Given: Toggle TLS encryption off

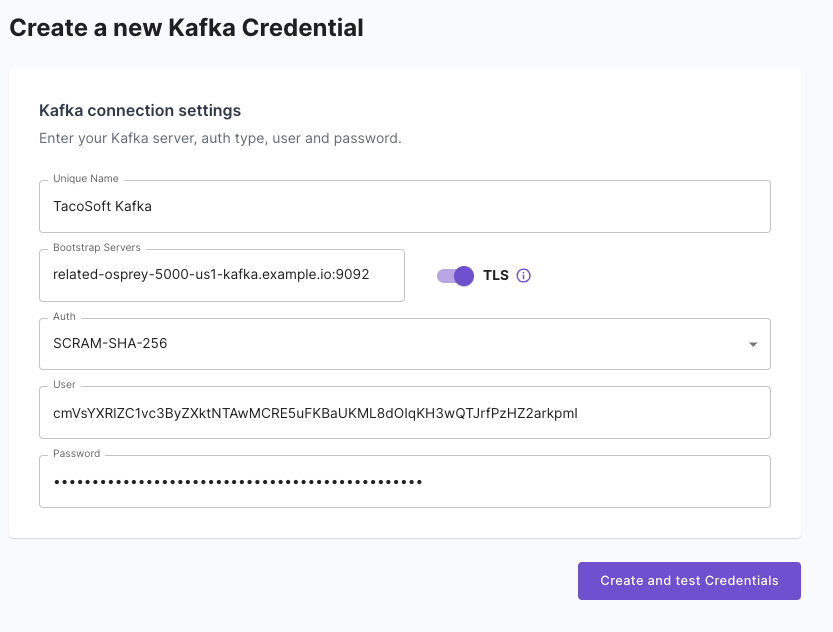Looking at the screenshot, I should point(455,275).
